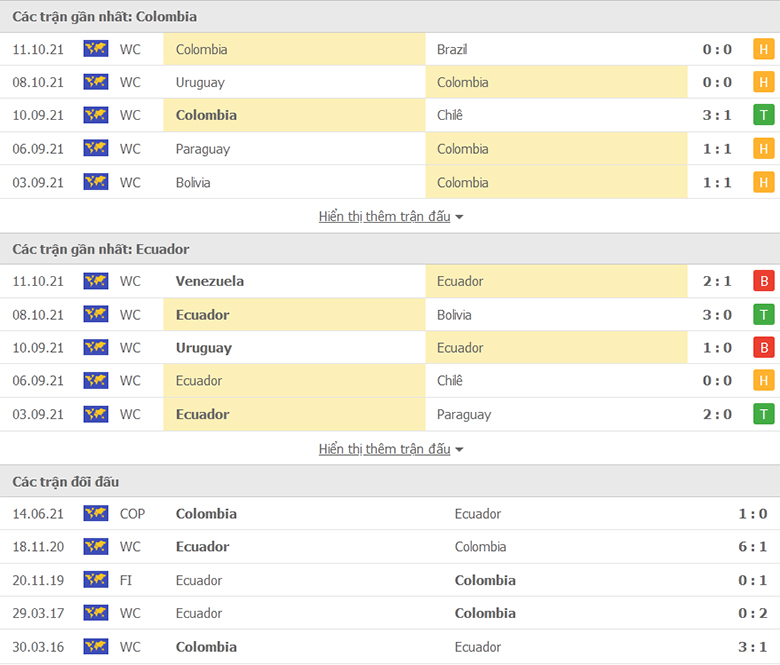Click the H draw badge on Uruguay-Colombia row

764,82
